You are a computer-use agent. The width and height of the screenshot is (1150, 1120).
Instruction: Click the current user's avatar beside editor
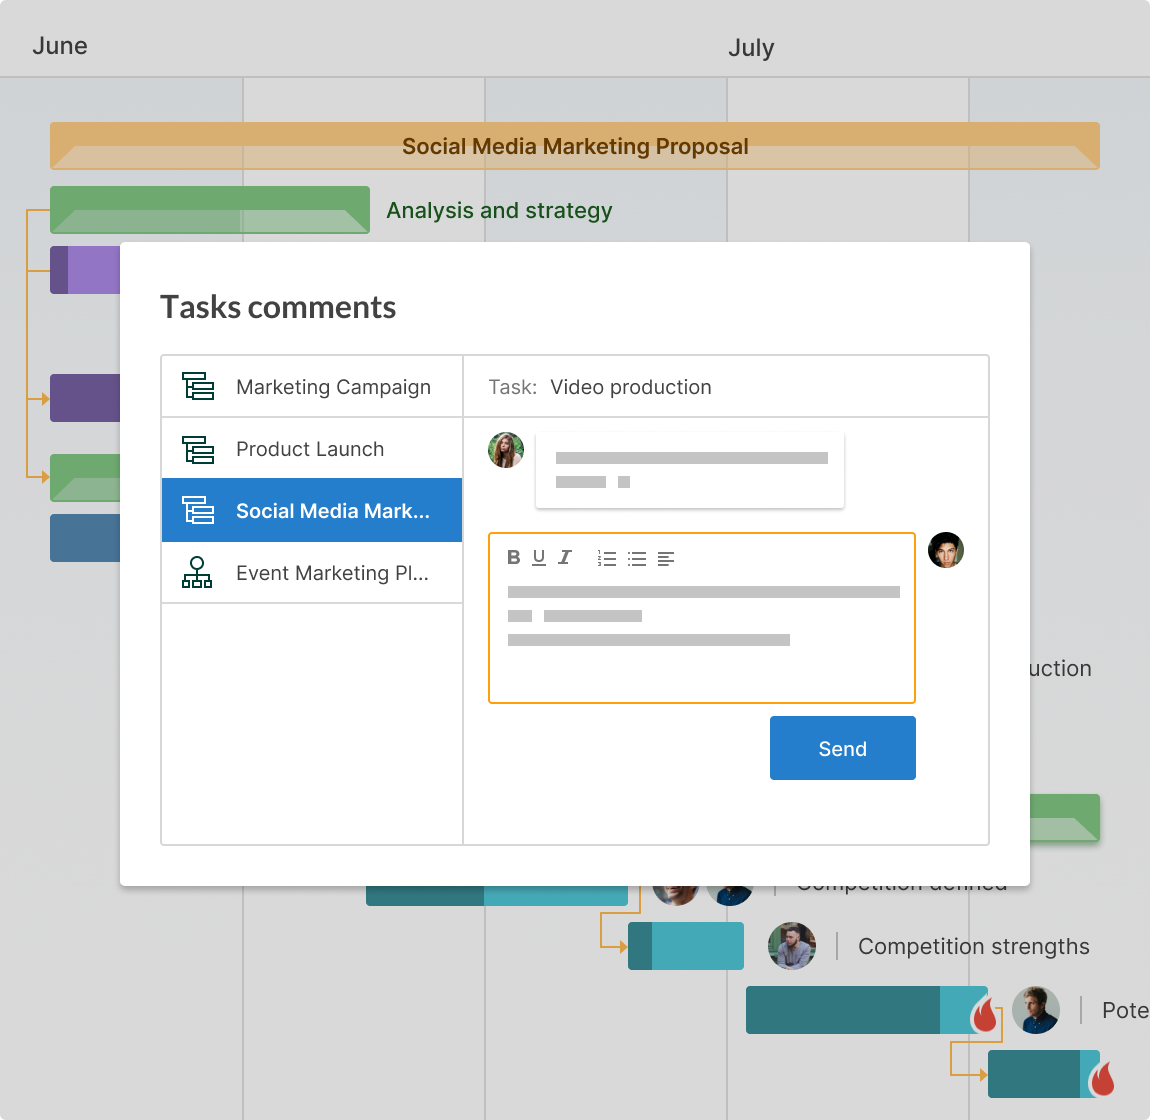coord(946,550)
